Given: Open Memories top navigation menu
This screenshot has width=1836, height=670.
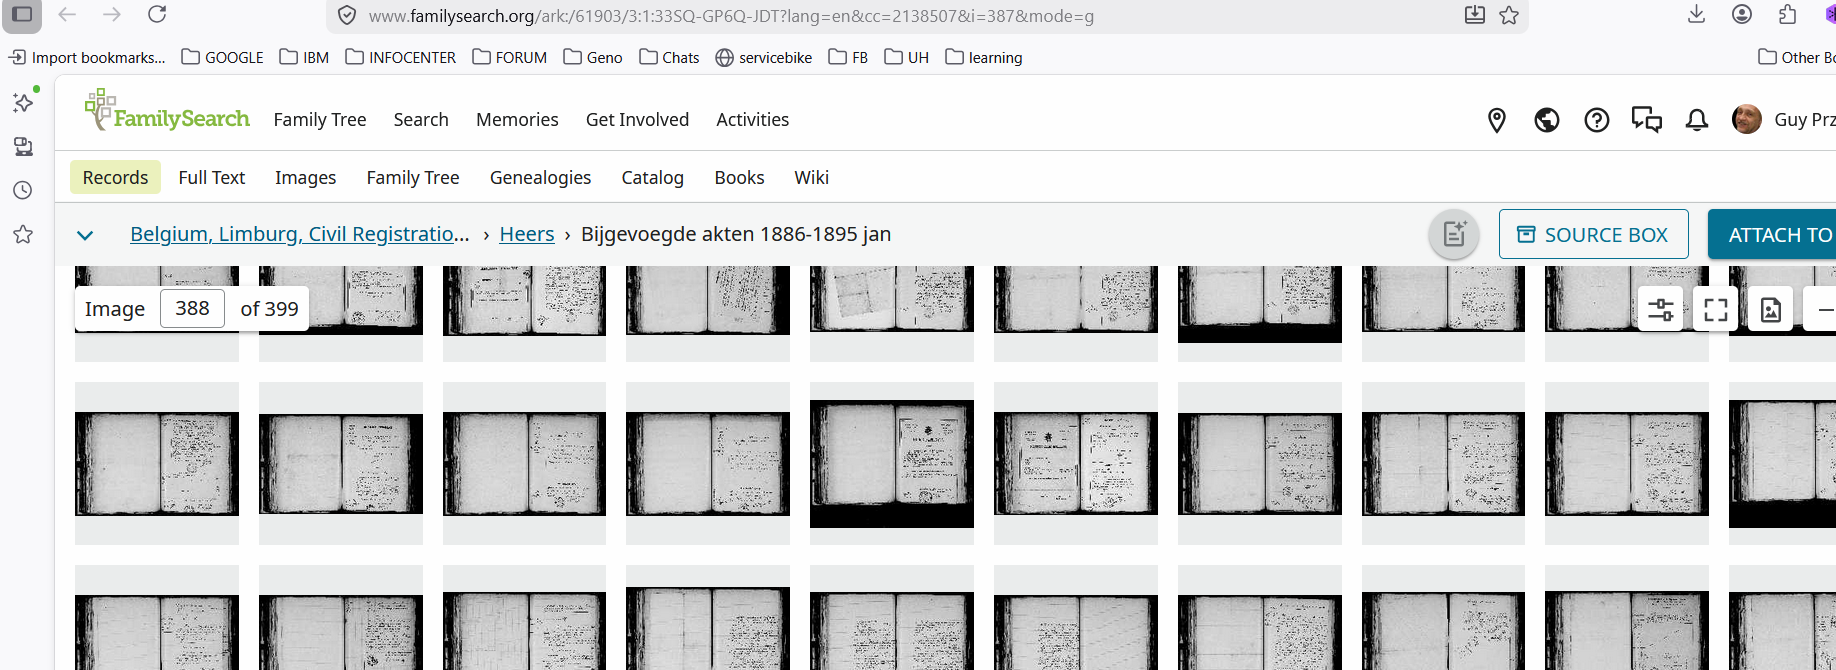Looking at the screenshot, I should point(517,119).
